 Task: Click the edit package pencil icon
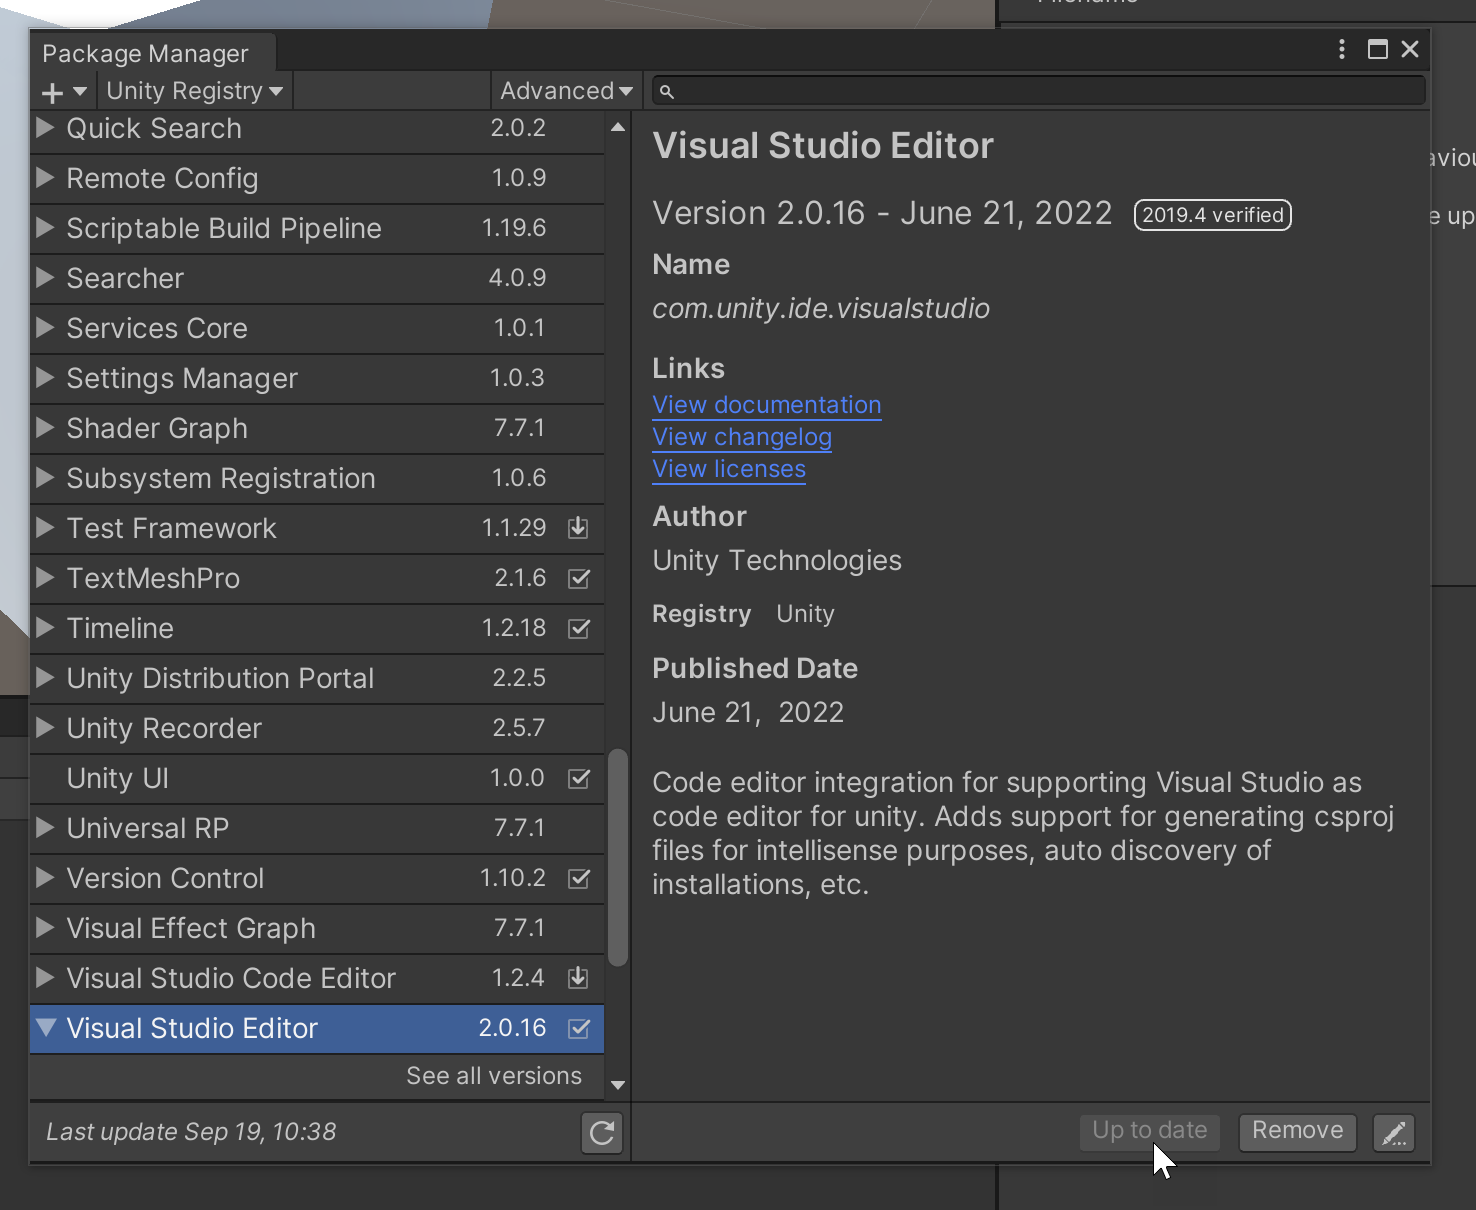pyautogui.click(x=1394, y=1133)
